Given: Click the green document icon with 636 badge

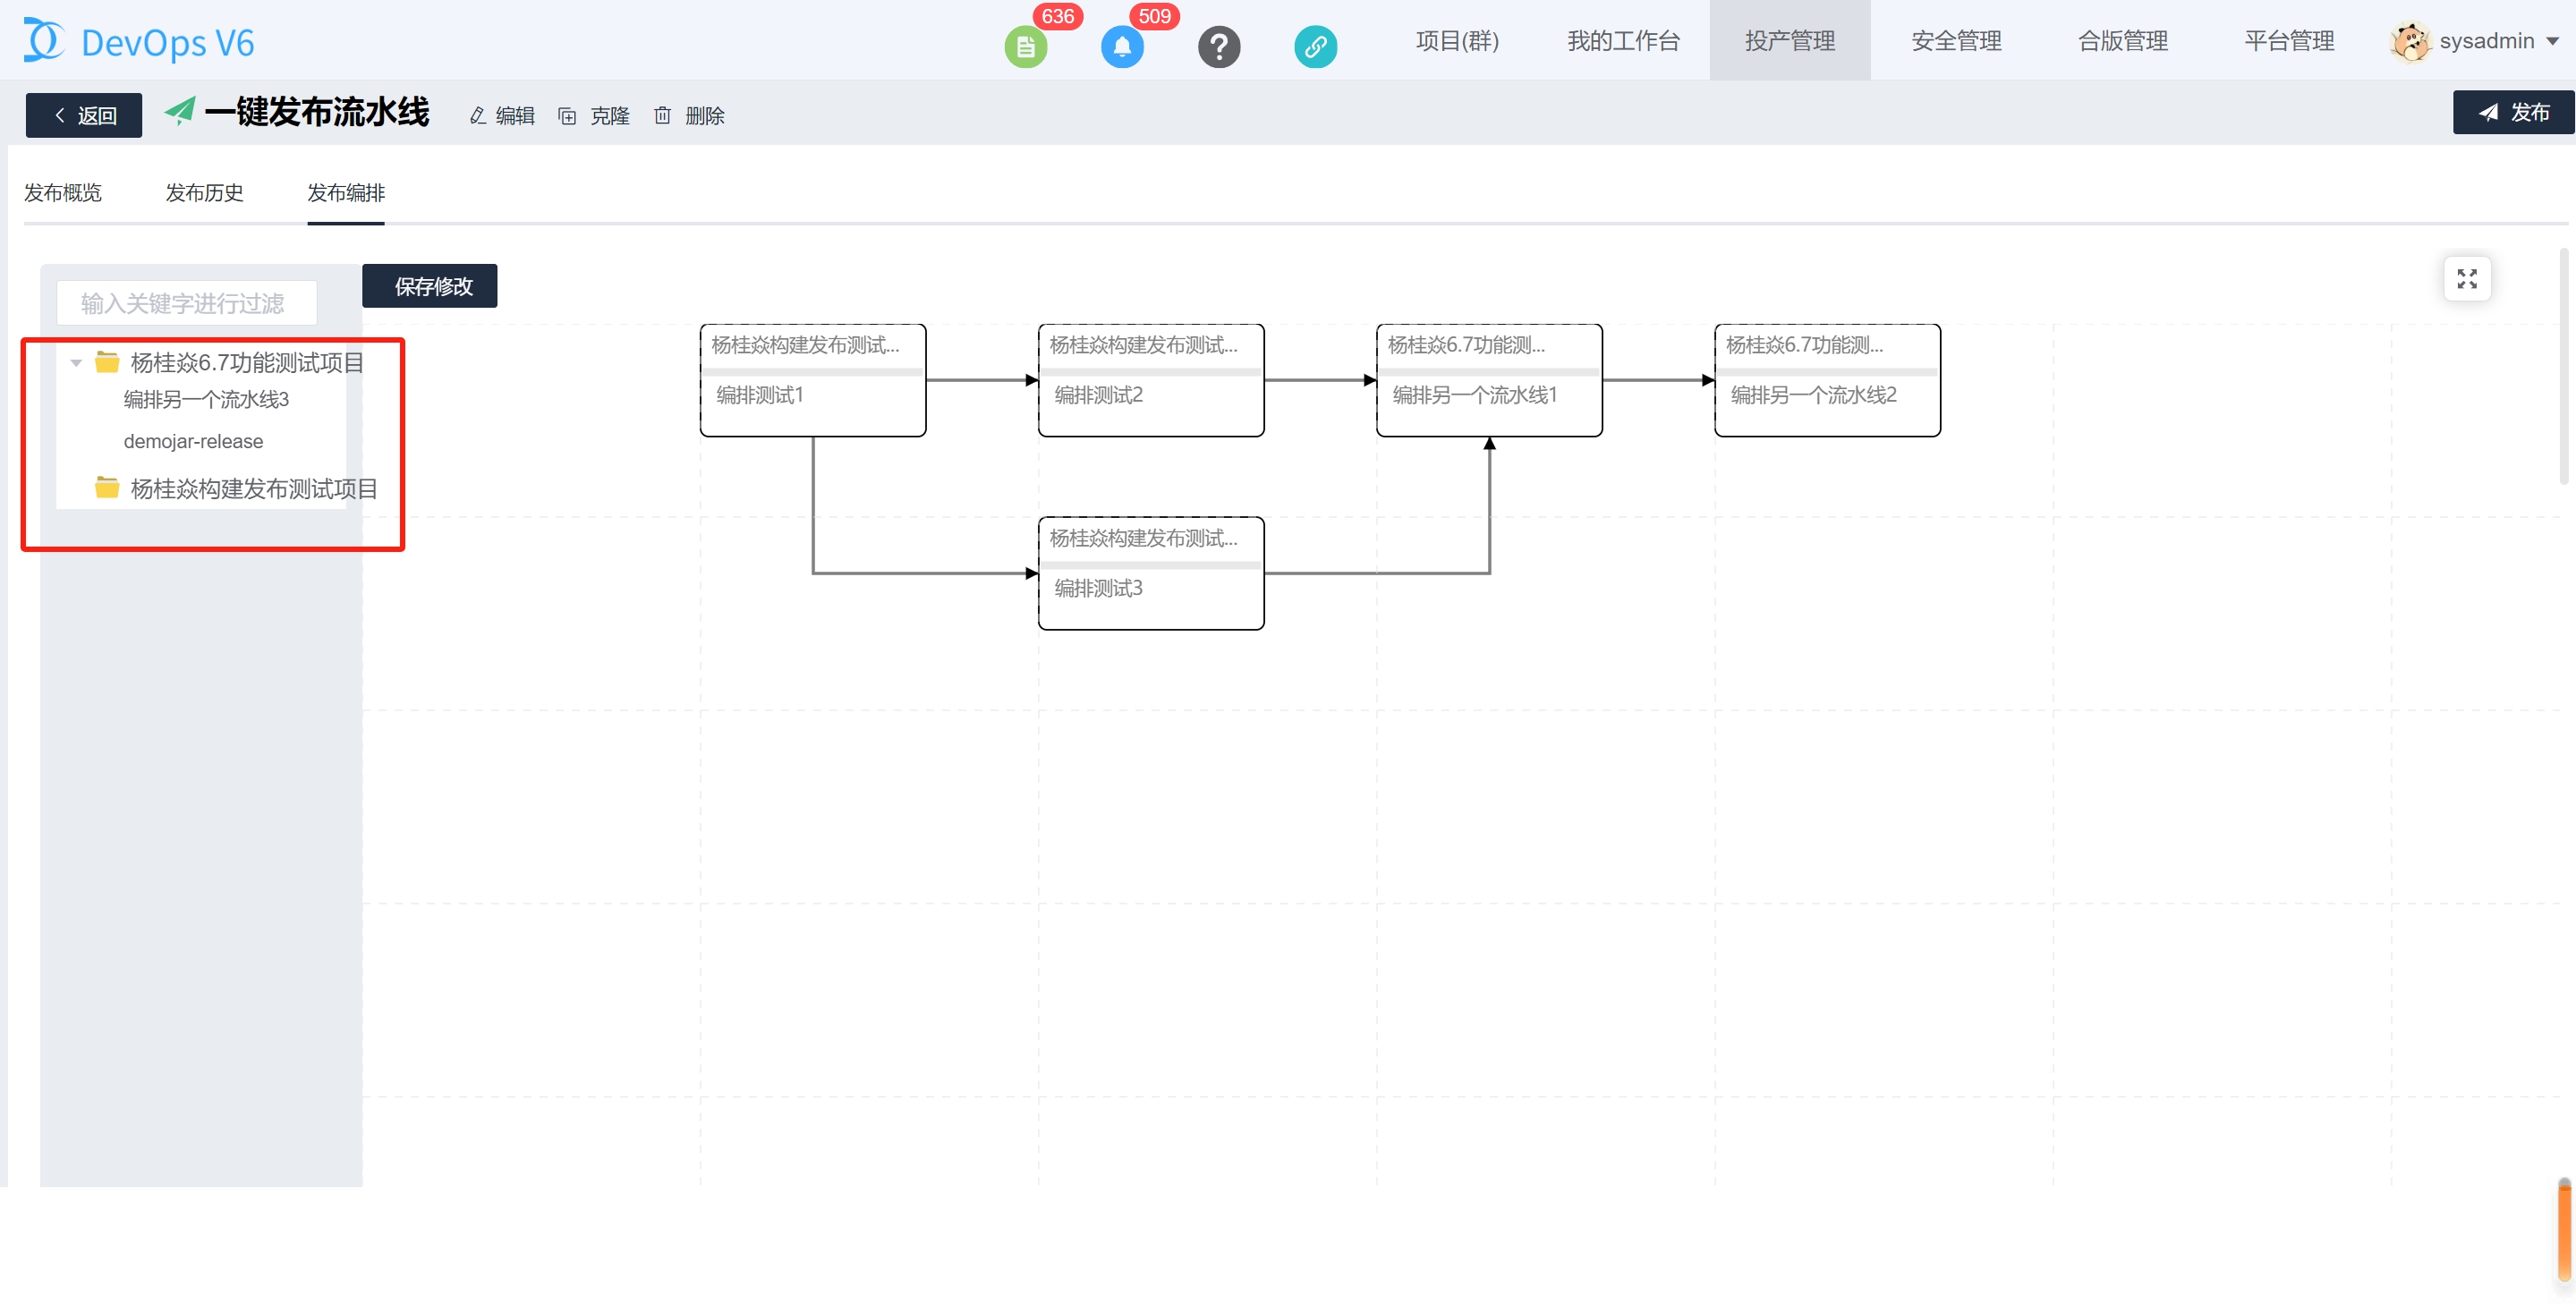Looking at the screenshot, I should (1025, 46).
